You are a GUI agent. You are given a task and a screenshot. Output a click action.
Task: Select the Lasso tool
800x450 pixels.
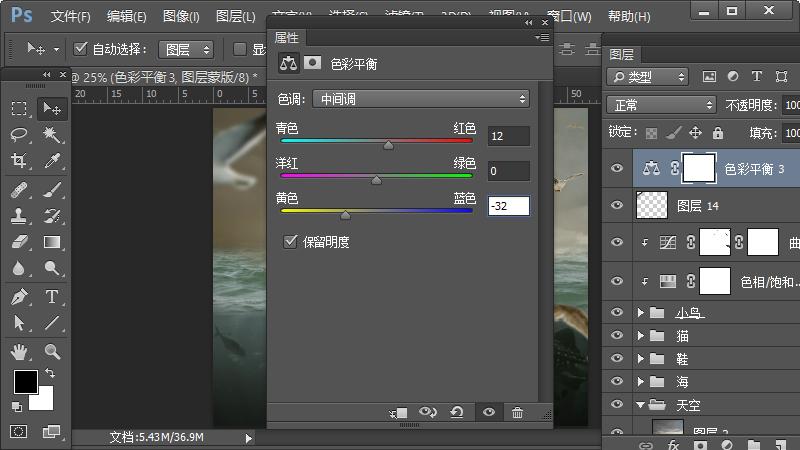(x=19, y=135)
